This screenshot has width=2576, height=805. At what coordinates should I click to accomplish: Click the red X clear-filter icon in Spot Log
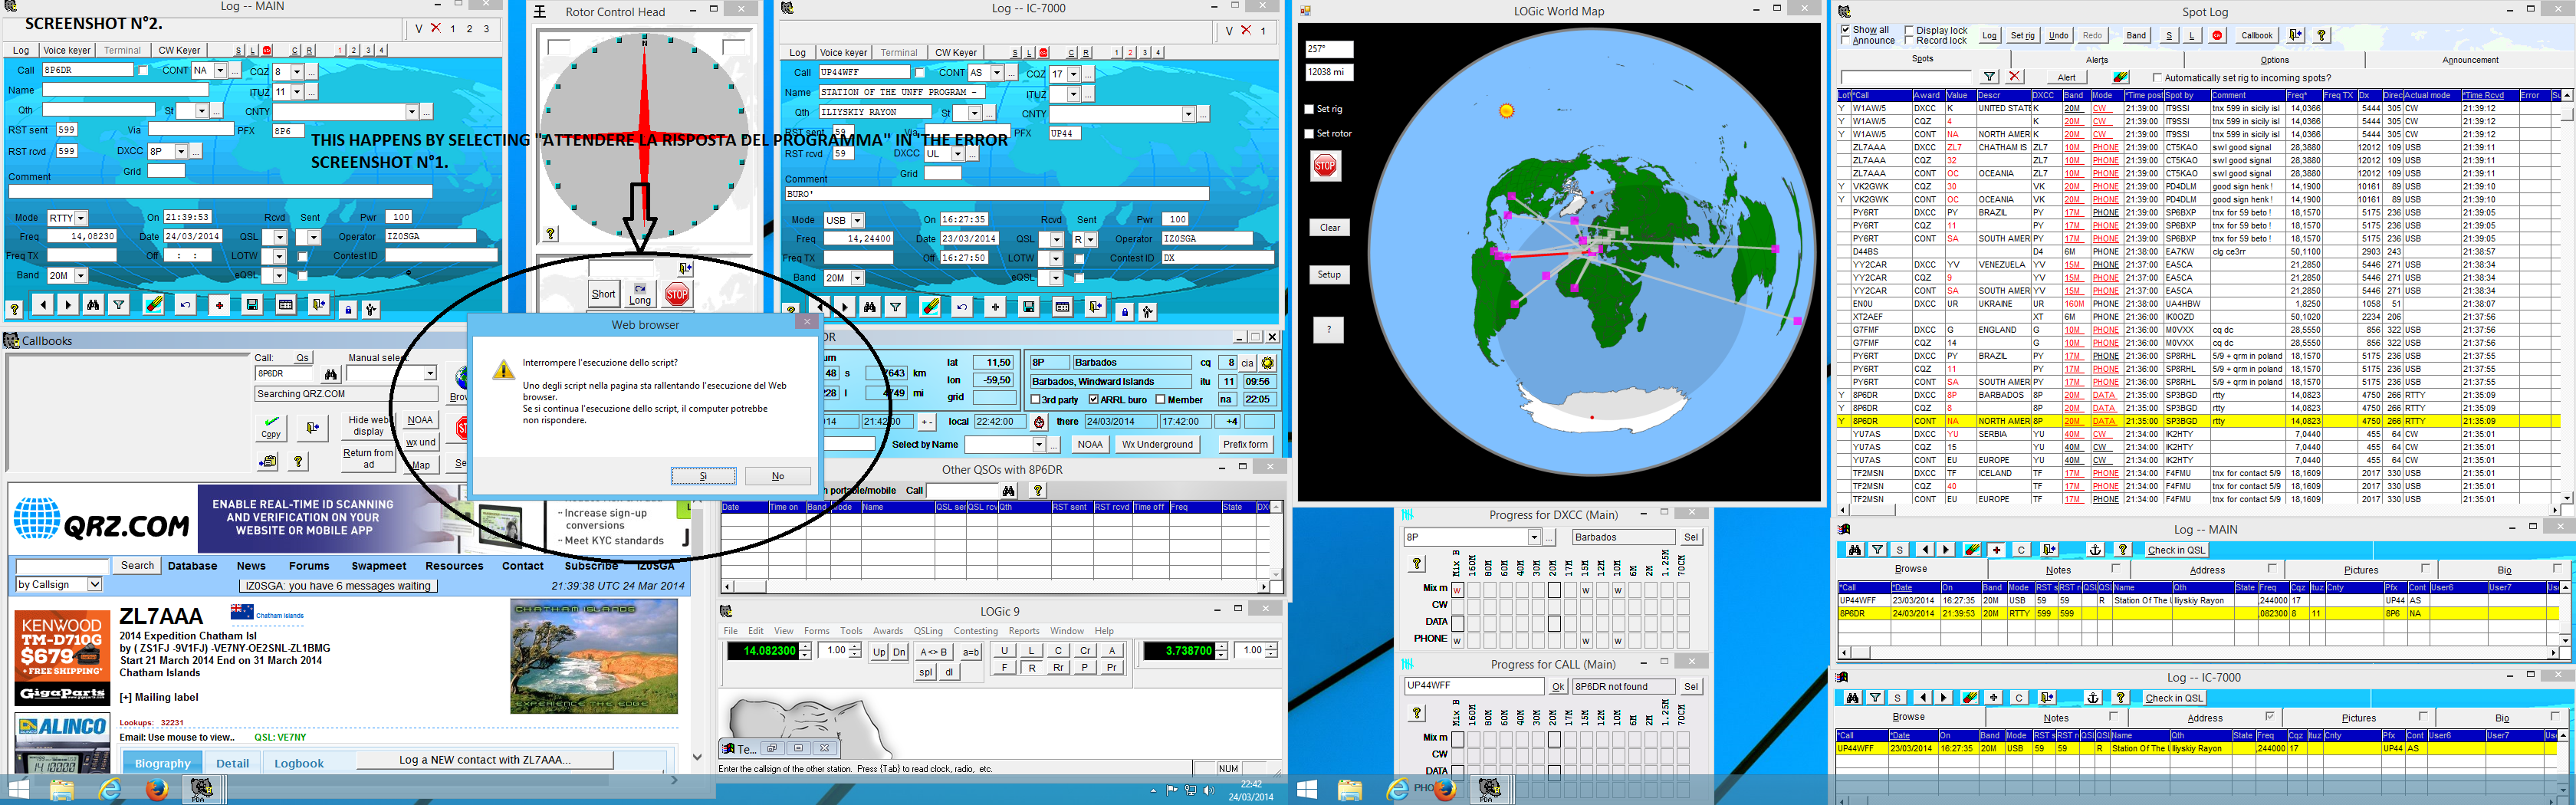point(2015,77)
